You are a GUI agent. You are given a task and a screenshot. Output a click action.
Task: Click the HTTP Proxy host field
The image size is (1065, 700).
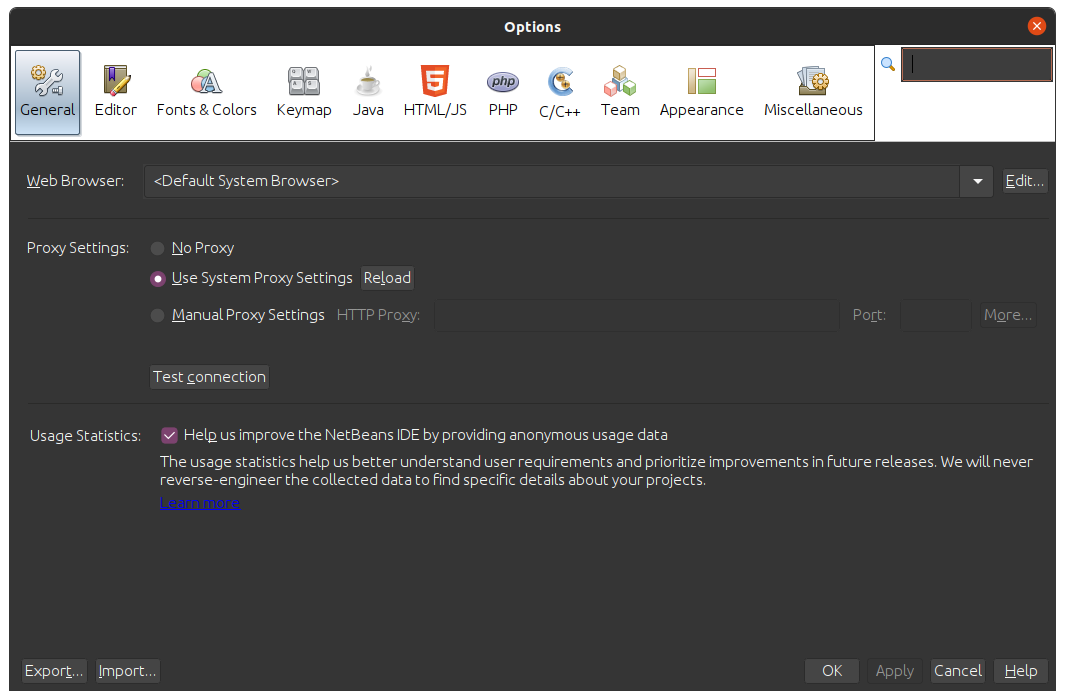tap(636, 316)
